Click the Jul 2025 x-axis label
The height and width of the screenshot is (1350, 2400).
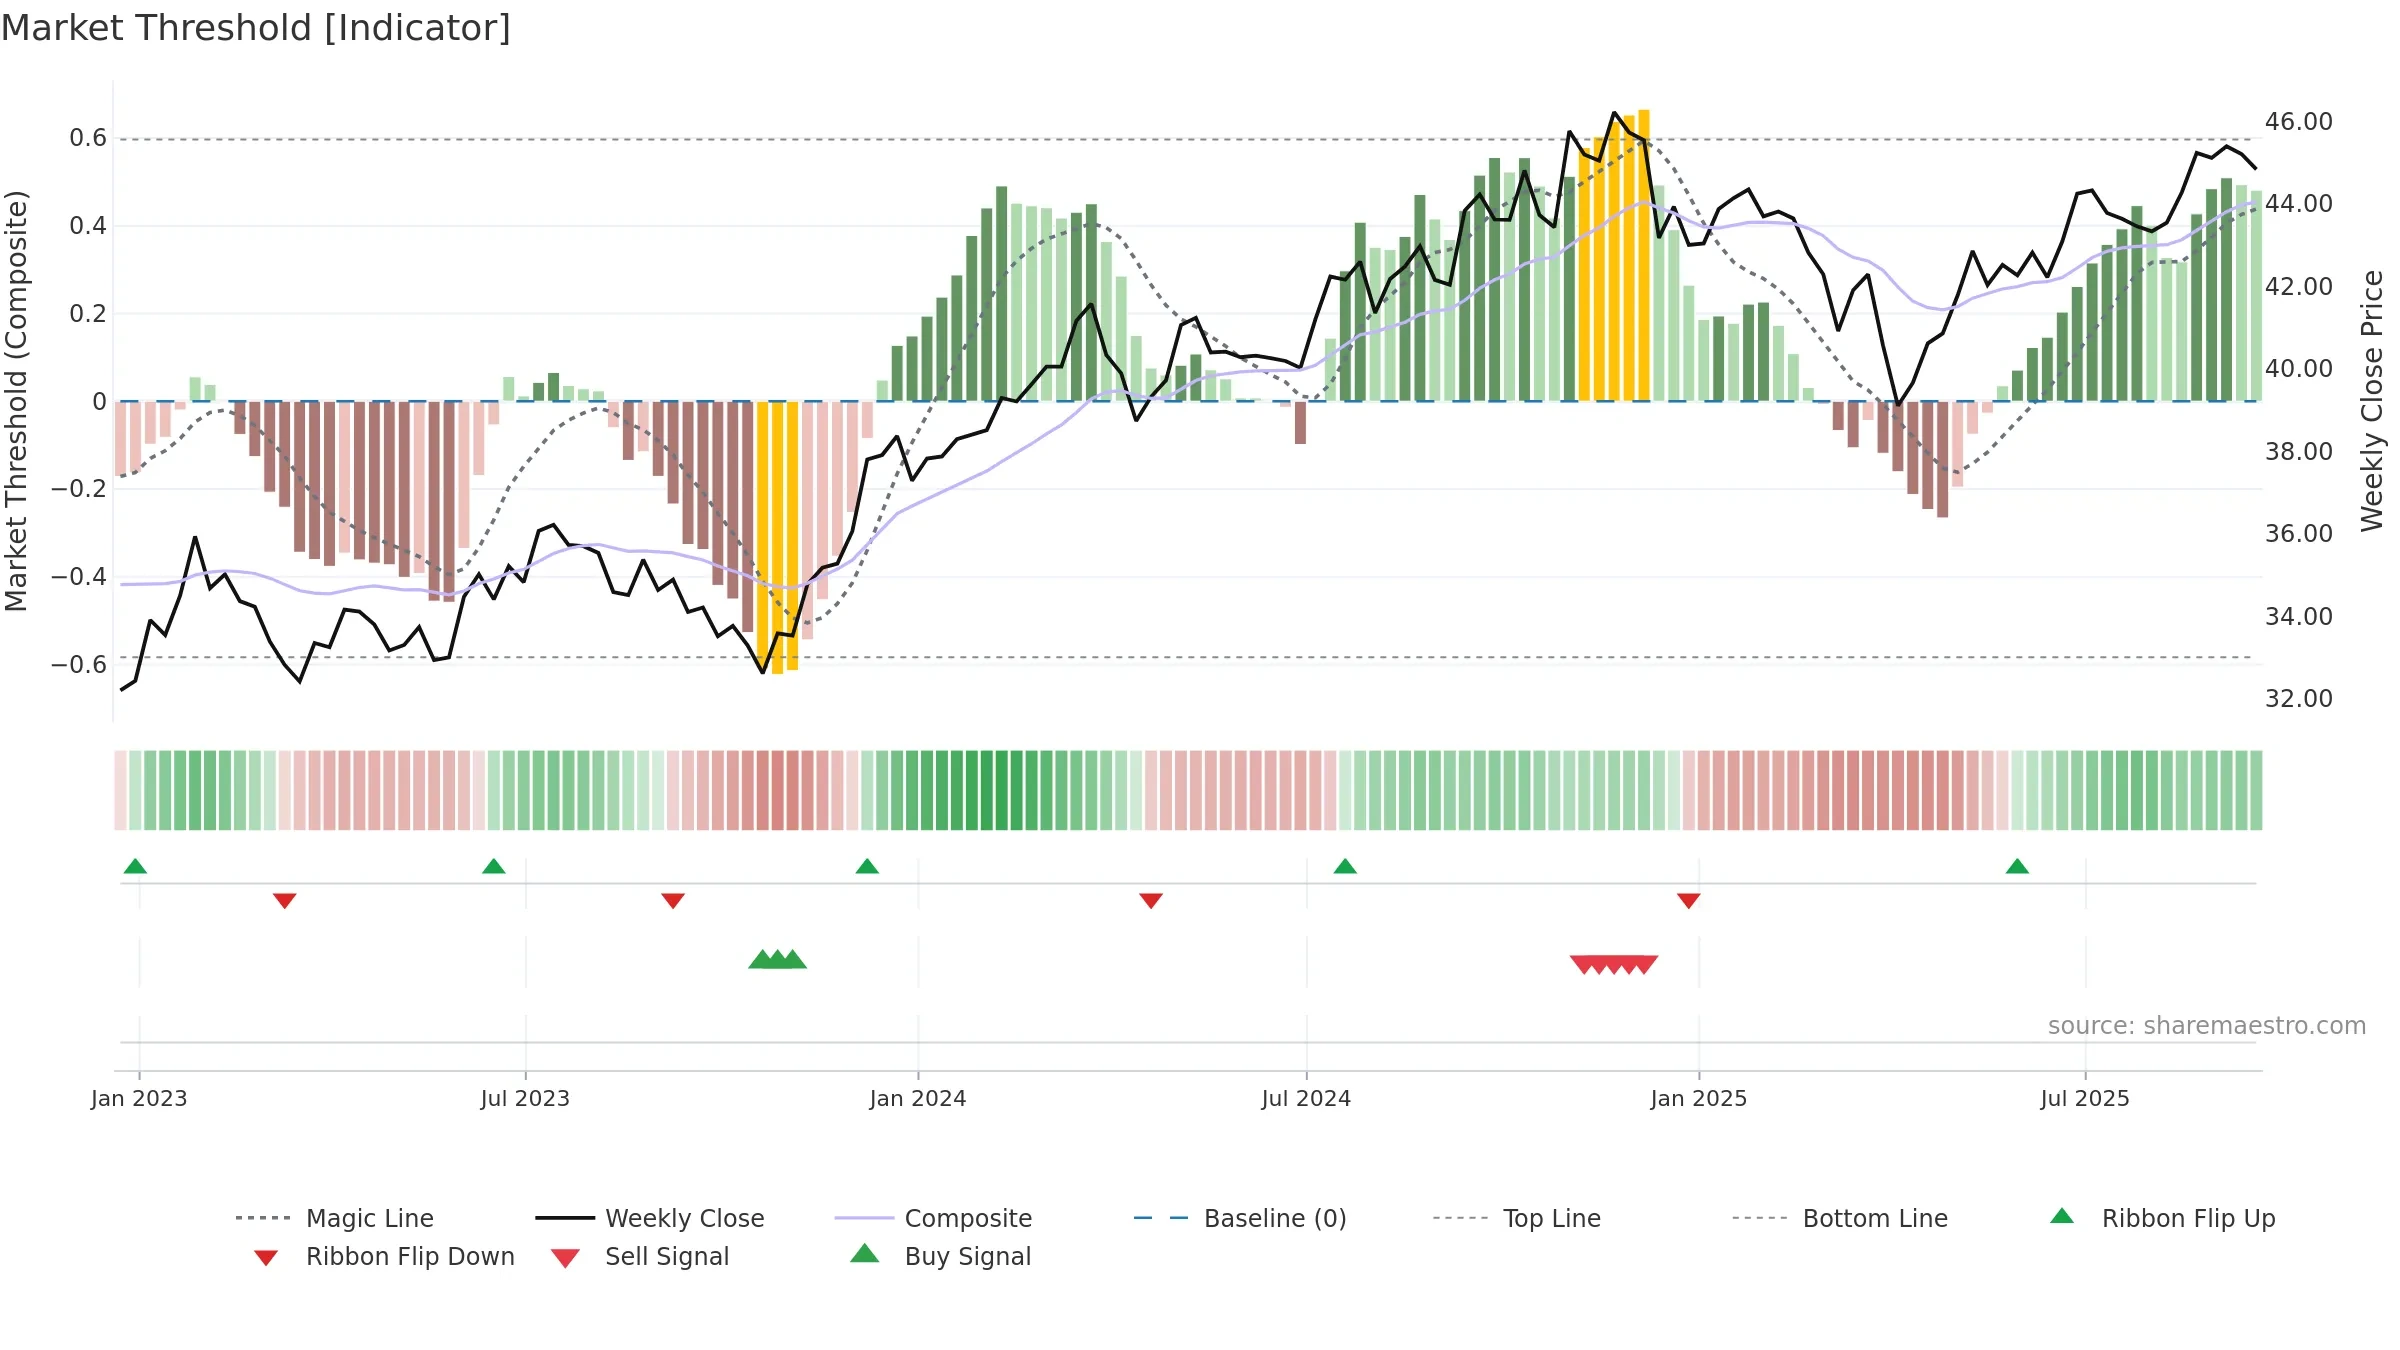tap(2085, 1099)
